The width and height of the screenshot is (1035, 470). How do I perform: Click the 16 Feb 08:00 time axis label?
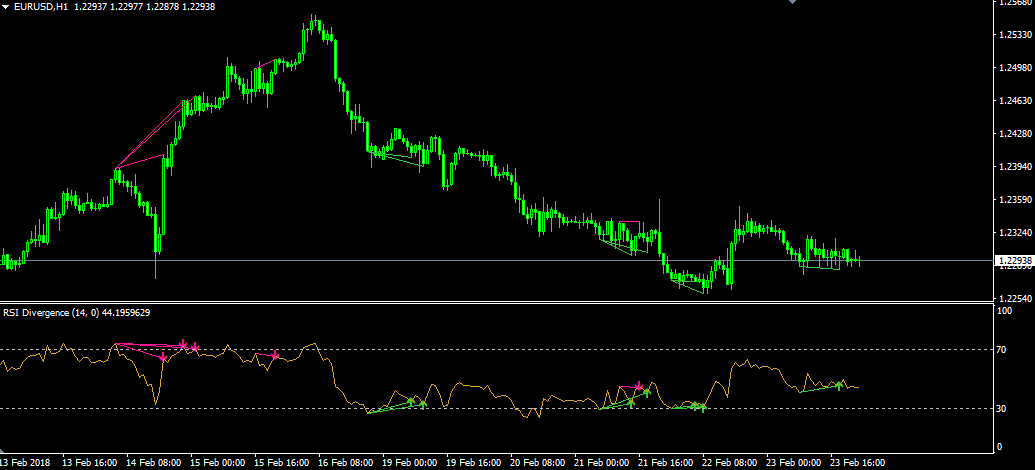pyautogui.click(x=345, y=463)
